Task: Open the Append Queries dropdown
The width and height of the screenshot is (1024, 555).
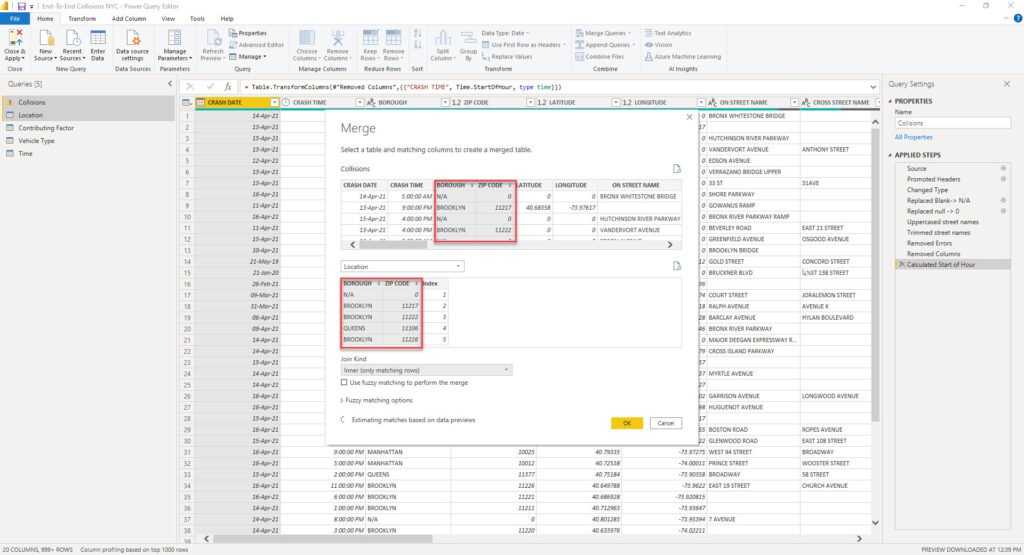Action: coord(605,45)
